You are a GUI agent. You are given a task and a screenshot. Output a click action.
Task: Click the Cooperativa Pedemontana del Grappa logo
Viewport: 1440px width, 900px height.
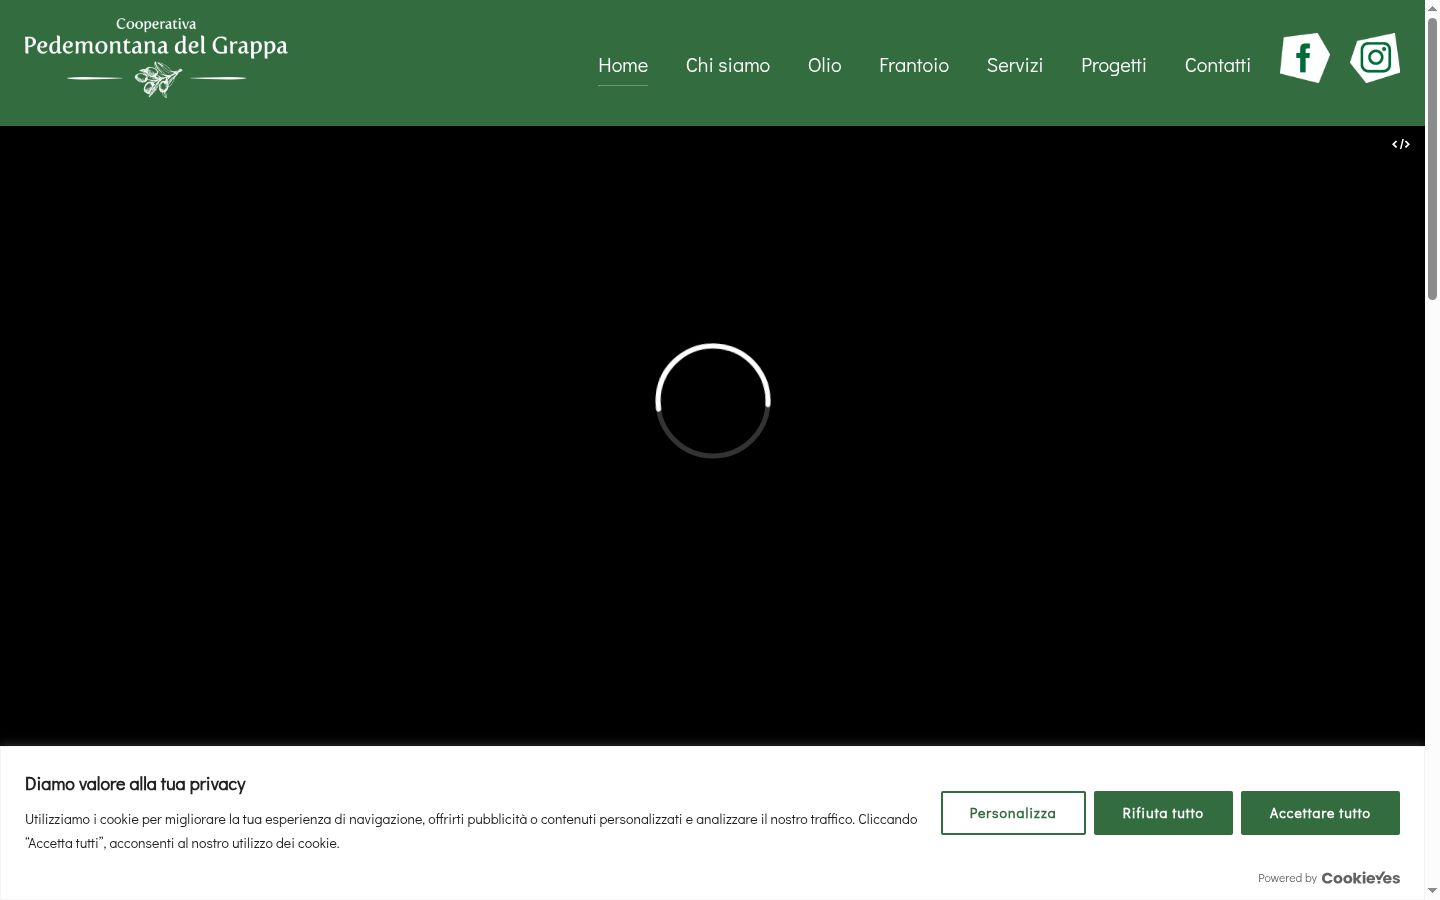pos(156,57)
